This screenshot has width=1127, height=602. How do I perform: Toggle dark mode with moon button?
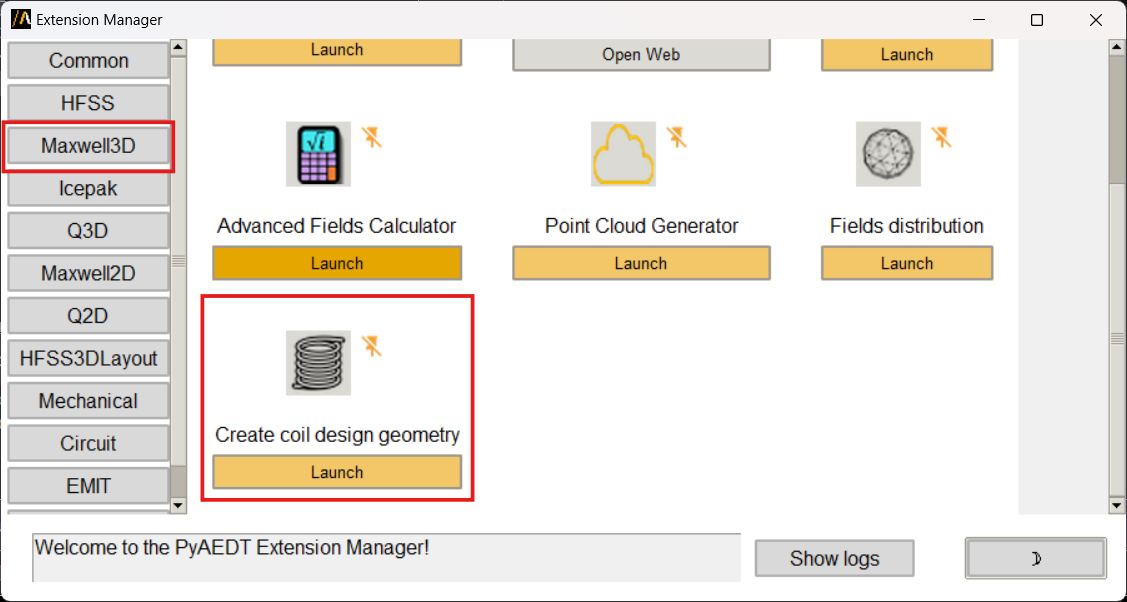tap(1035, 559)
